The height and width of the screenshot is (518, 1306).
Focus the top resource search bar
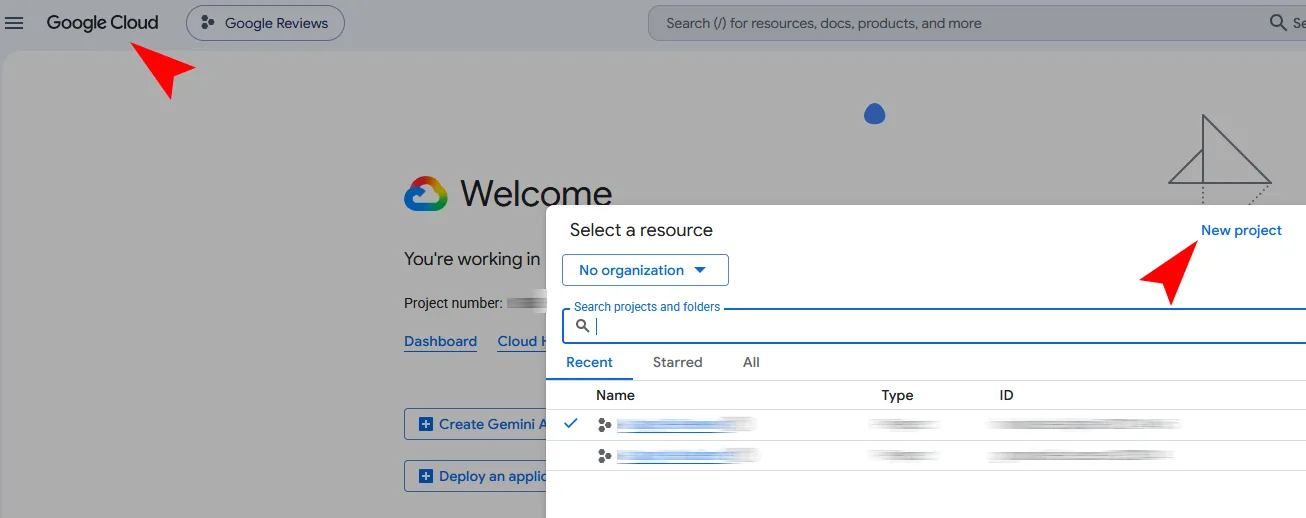[976, 23]
